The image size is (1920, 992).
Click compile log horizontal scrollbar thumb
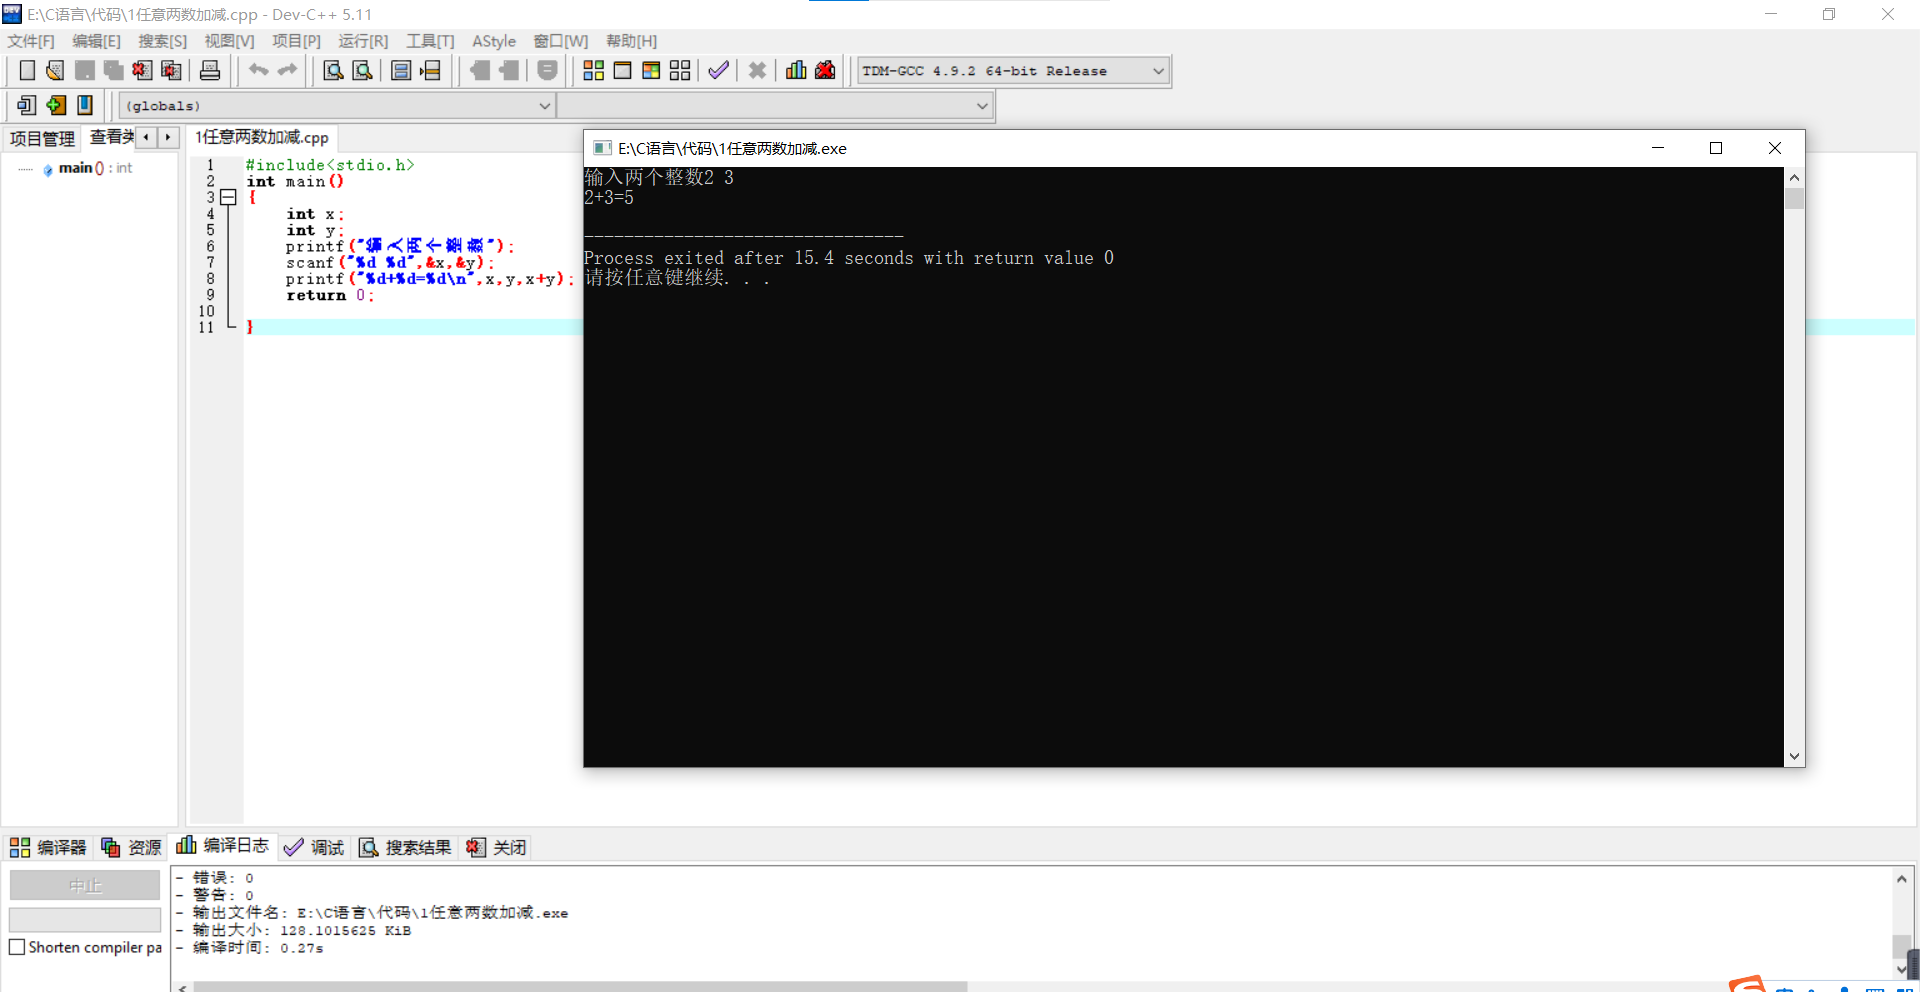tap(580, 987)
